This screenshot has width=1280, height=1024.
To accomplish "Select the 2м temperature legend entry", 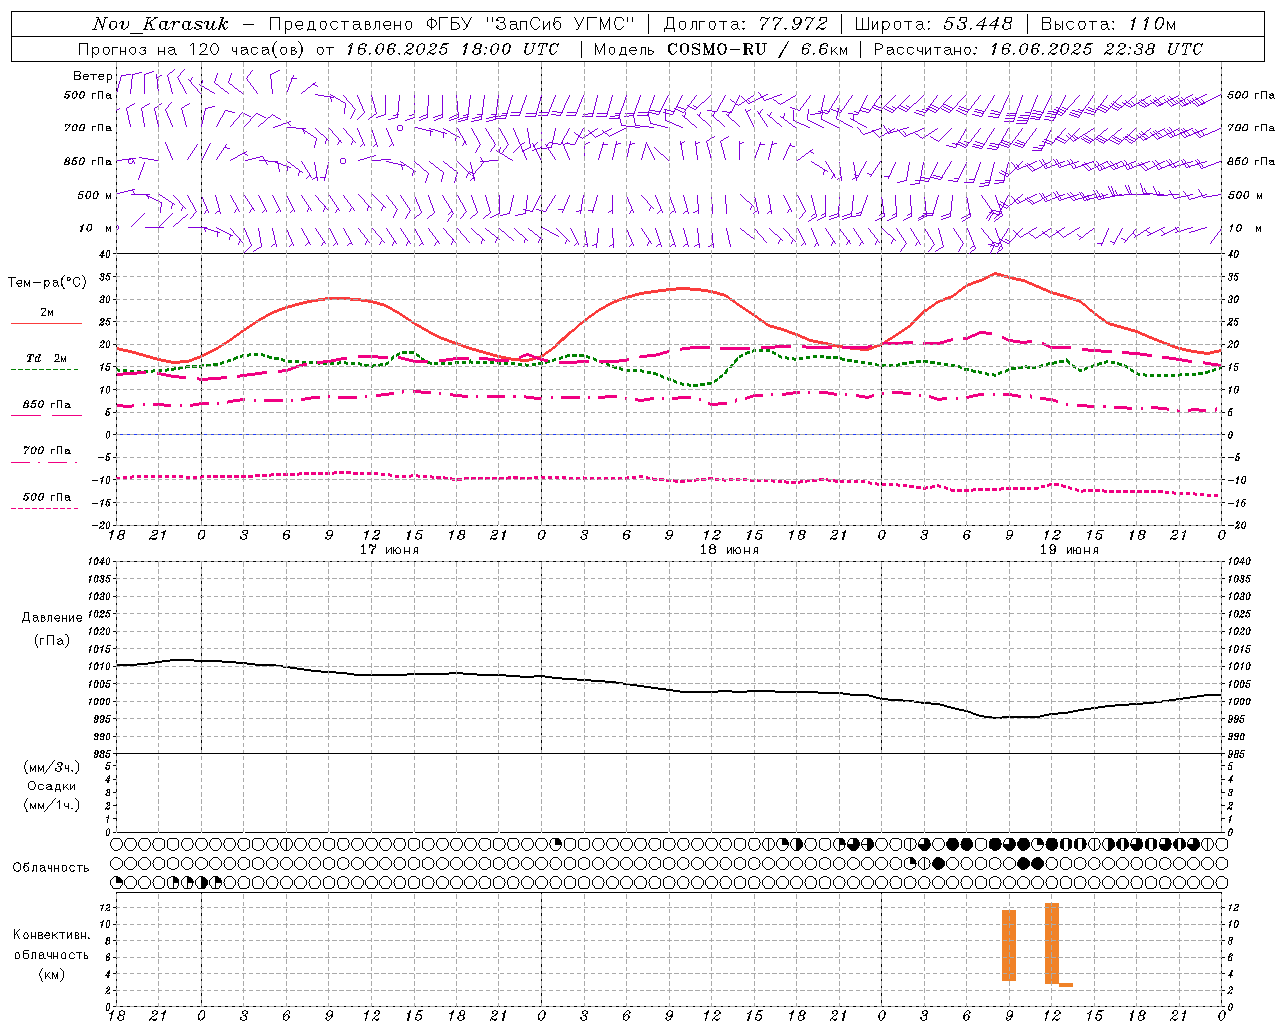I will coord(47,312).
